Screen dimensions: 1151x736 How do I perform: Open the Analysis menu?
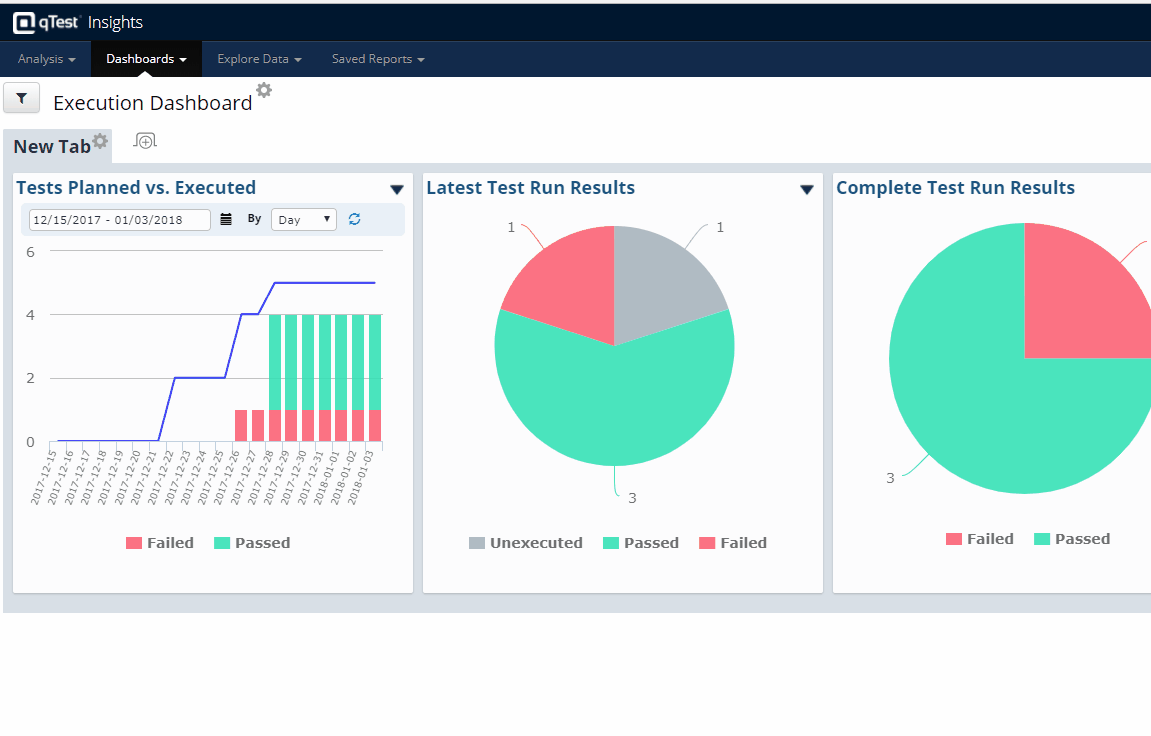tap(46, 59)
